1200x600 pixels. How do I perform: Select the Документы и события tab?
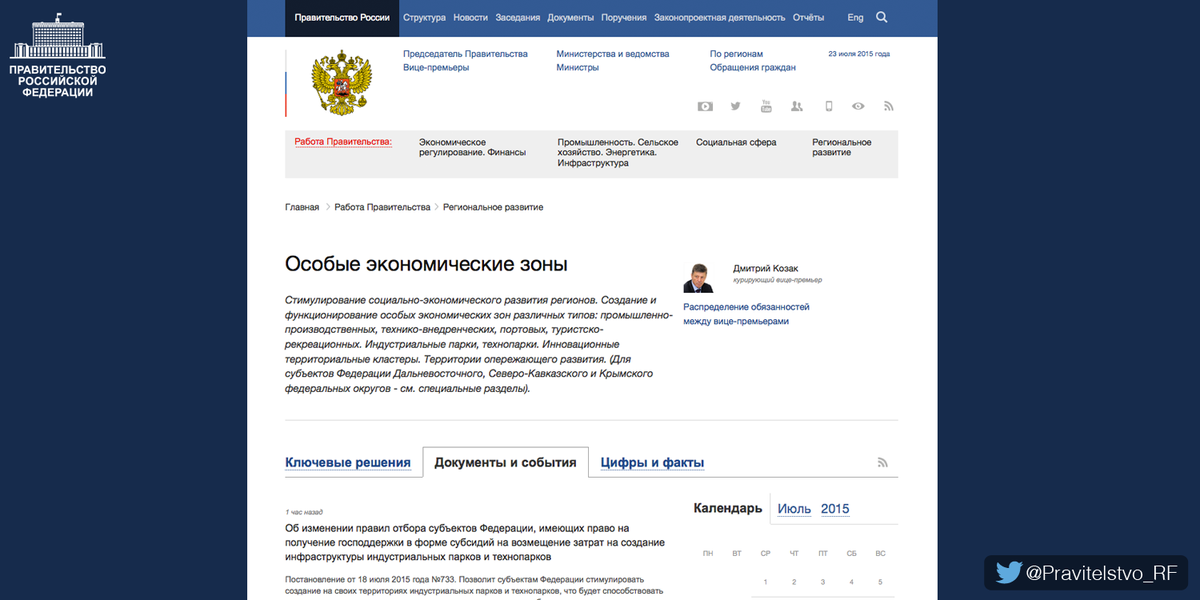[x=505, y=463]
